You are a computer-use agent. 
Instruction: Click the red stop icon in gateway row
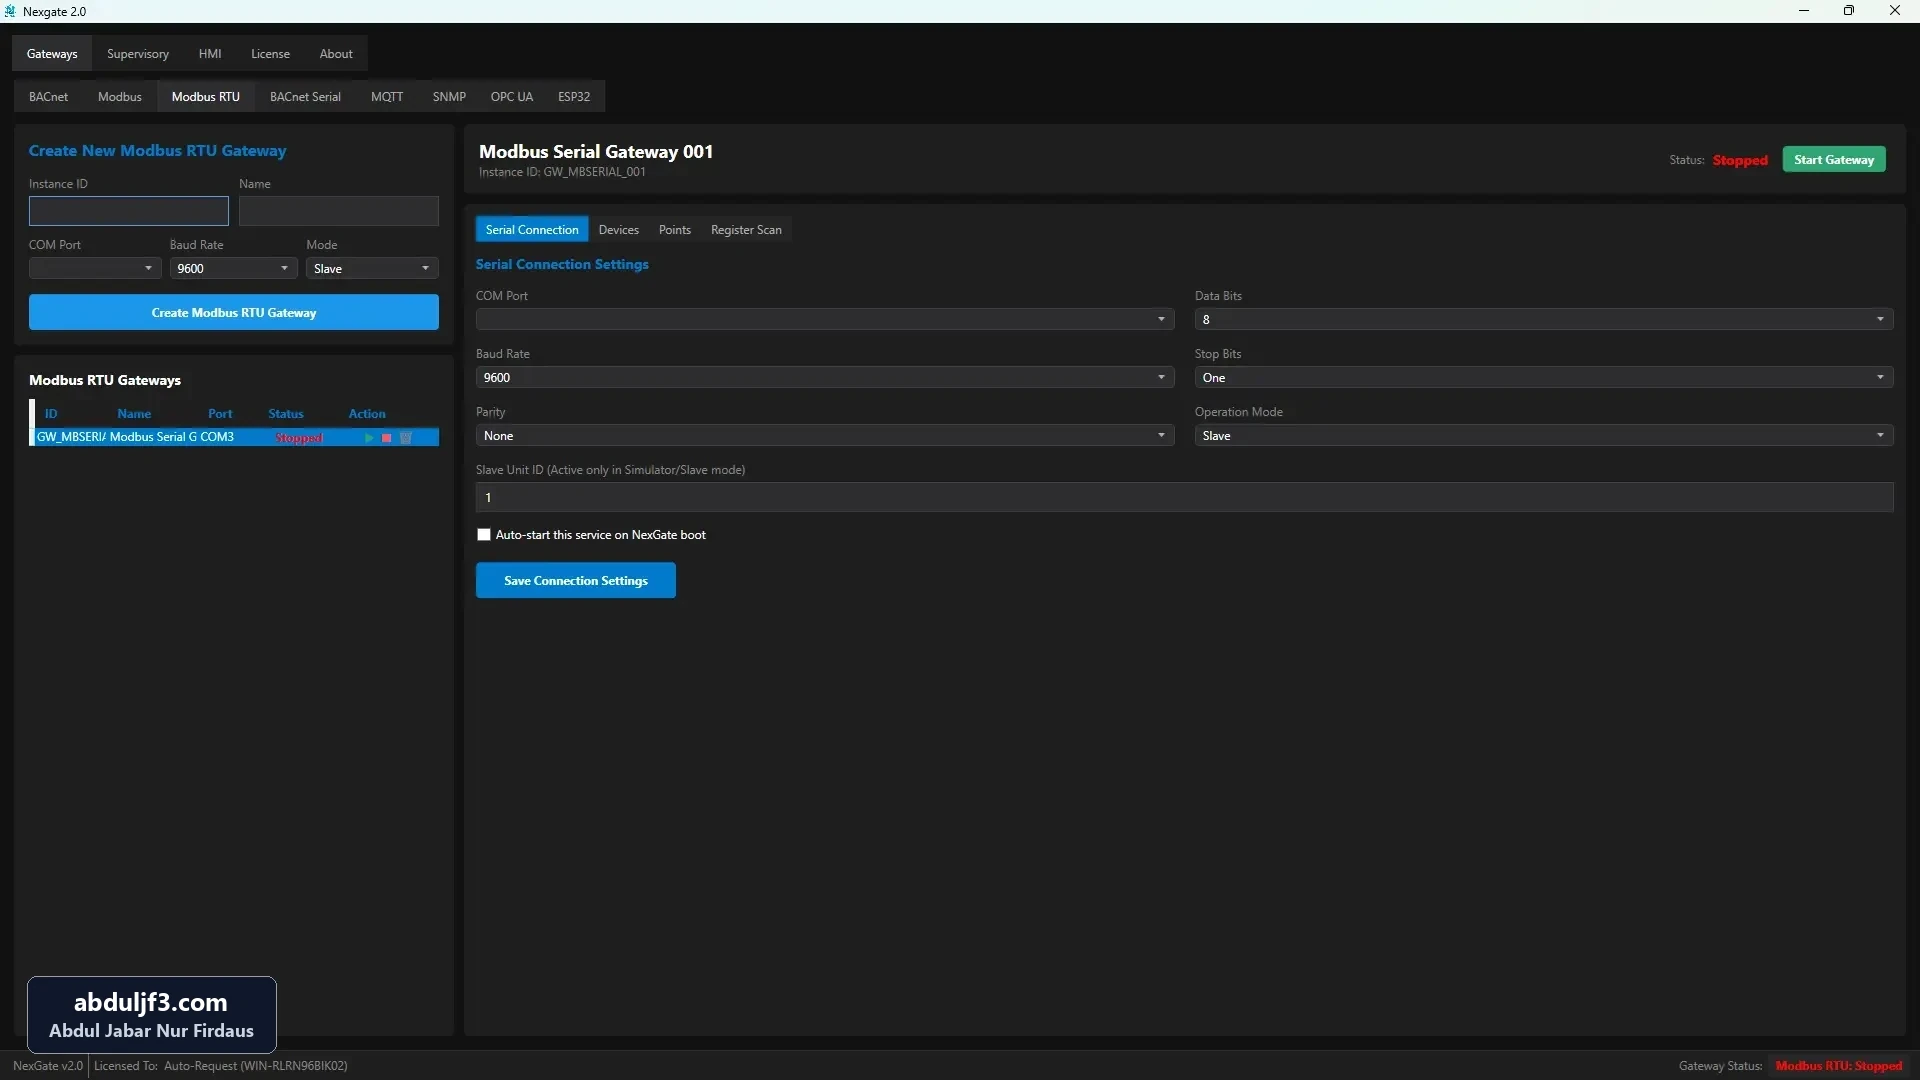coord(387,438)
